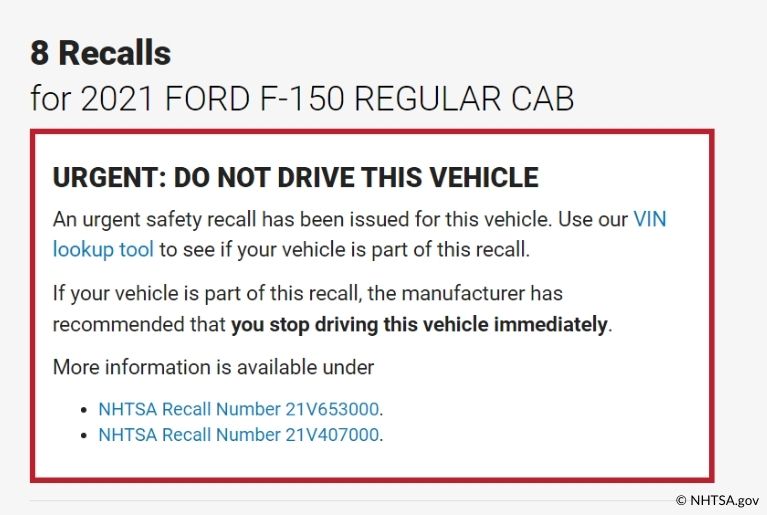Click 'More information is available under' text
The height and width of the screenshot is (515, 767).
pos(213,367)
